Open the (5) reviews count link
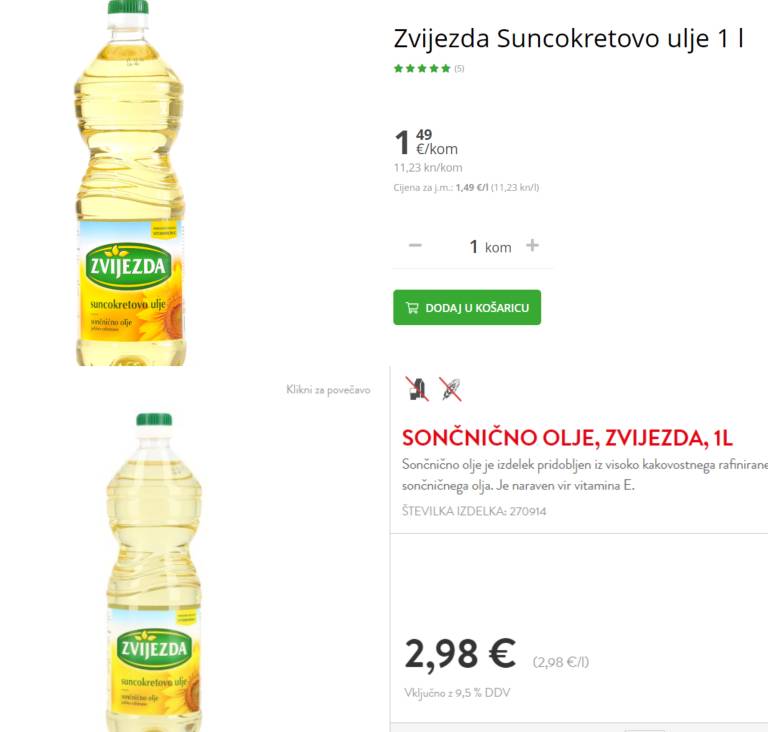The width and height of the screenshot is (768, 732). pyautogui.click(x=459, y=69)
